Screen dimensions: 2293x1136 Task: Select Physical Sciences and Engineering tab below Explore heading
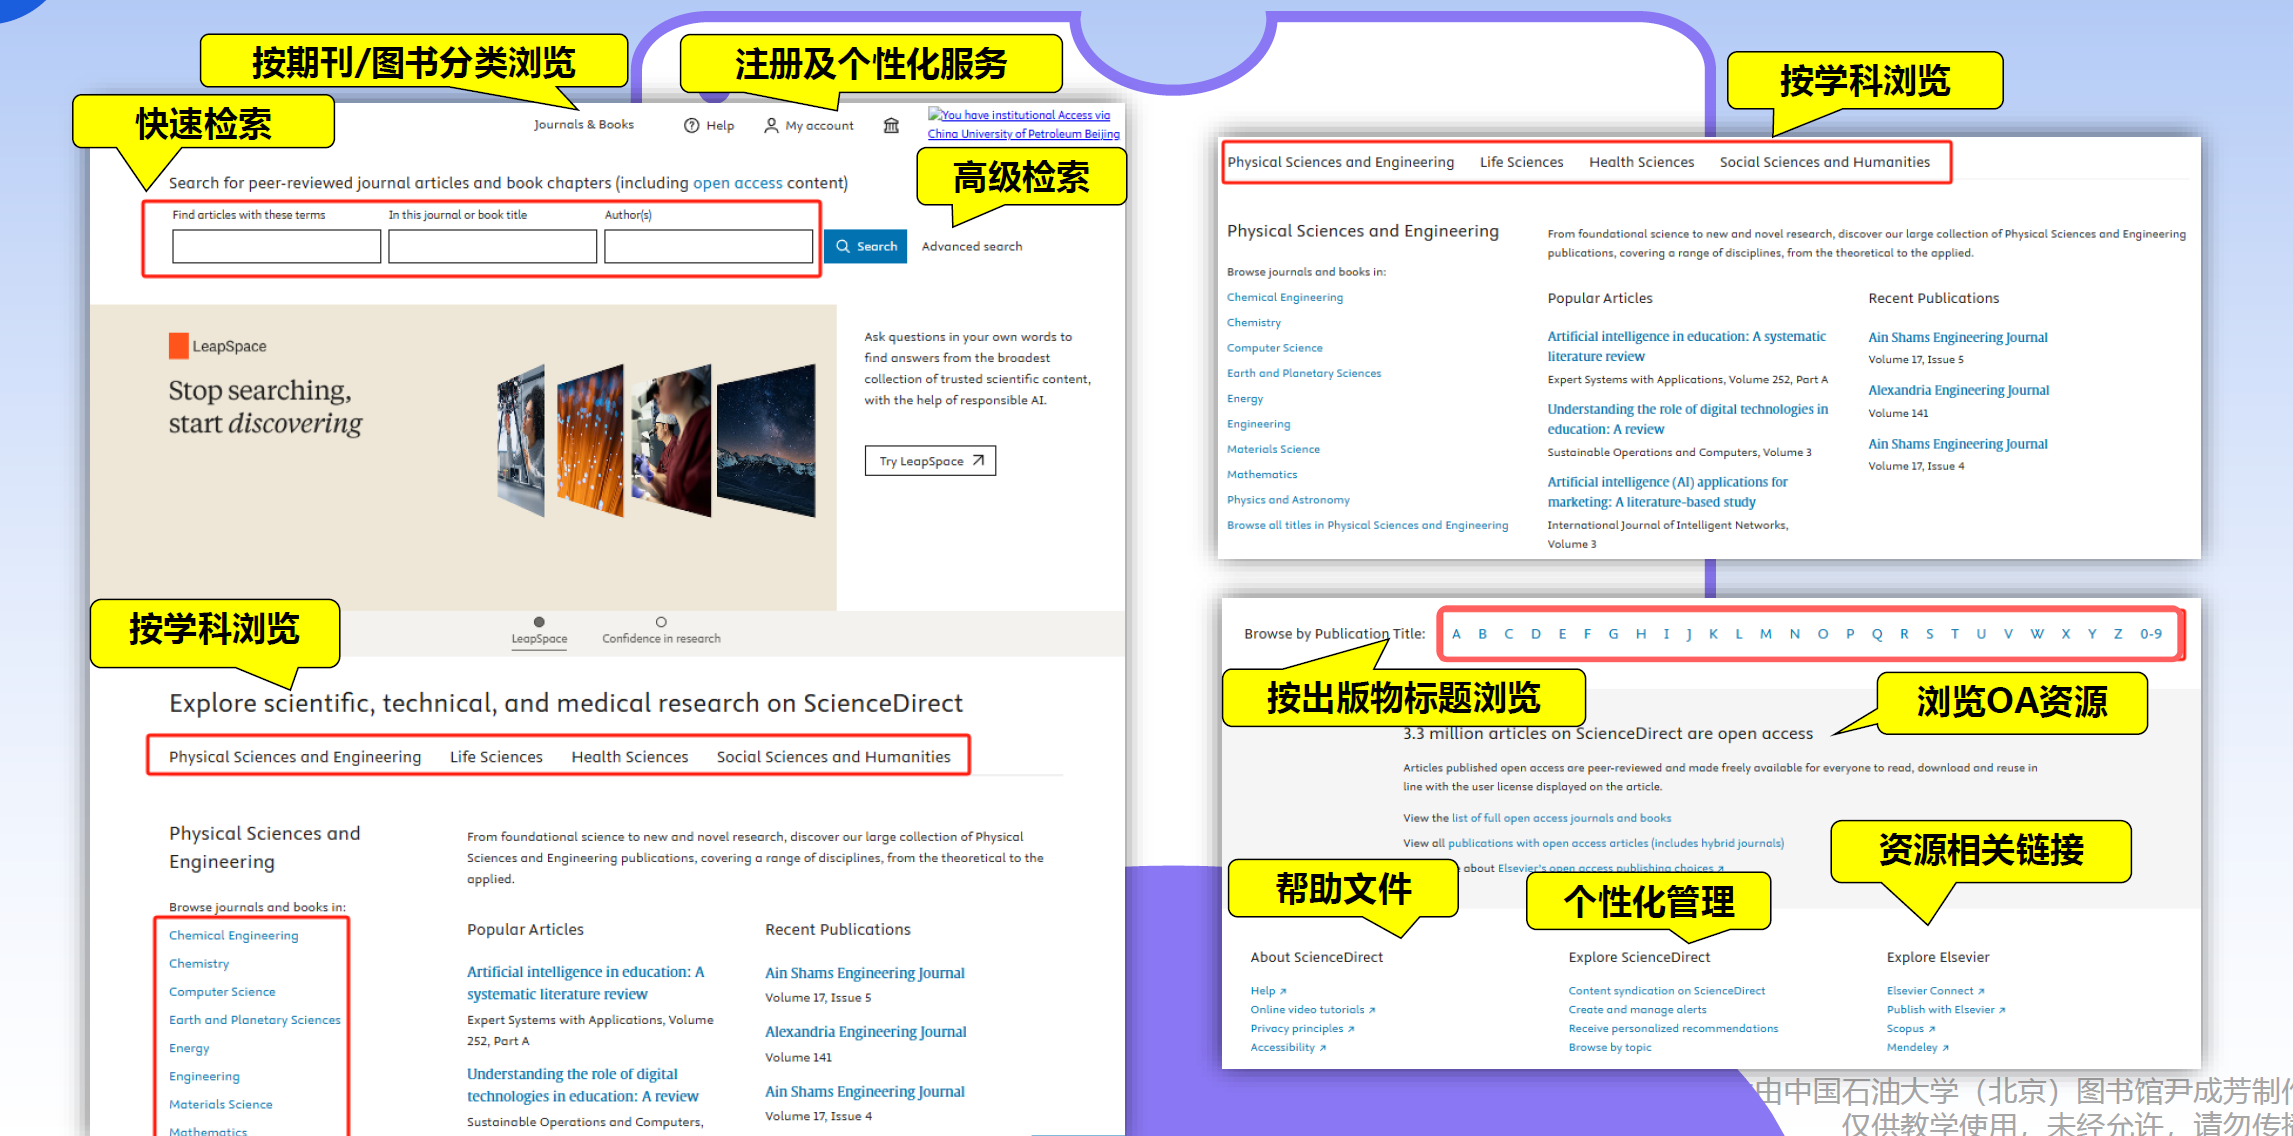coord(295,757)
